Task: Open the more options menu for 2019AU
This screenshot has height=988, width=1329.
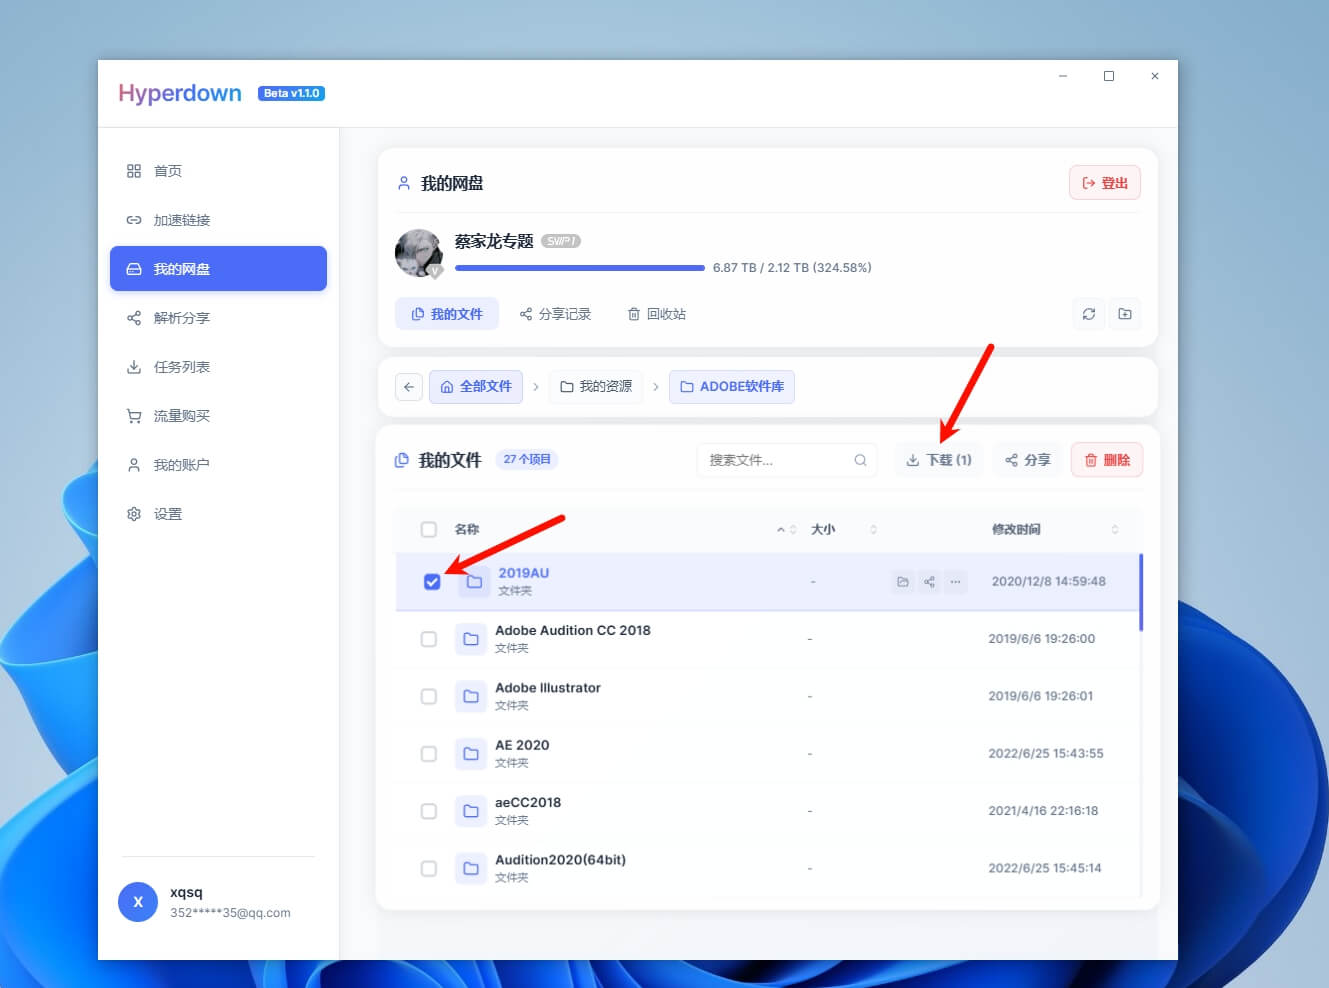Action: (x=955, y=581)
